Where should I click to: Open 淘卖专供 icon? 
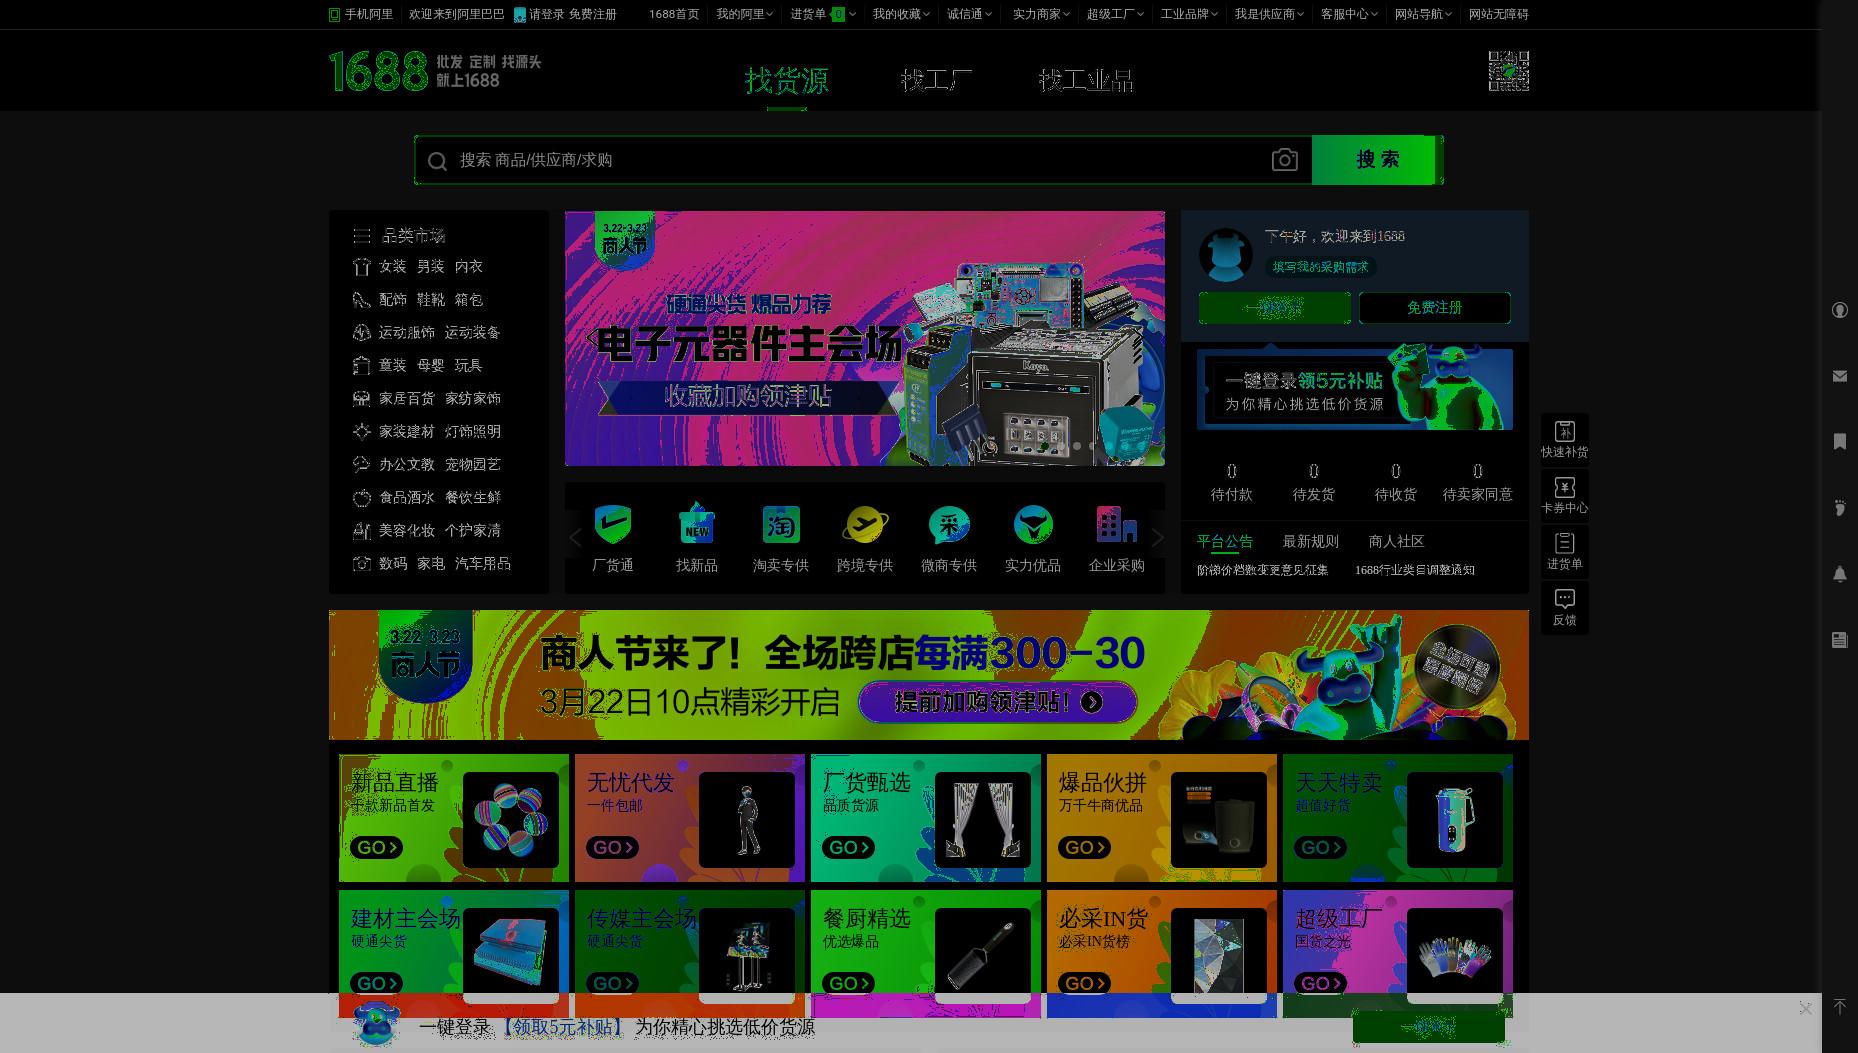(x=780, y=525)
